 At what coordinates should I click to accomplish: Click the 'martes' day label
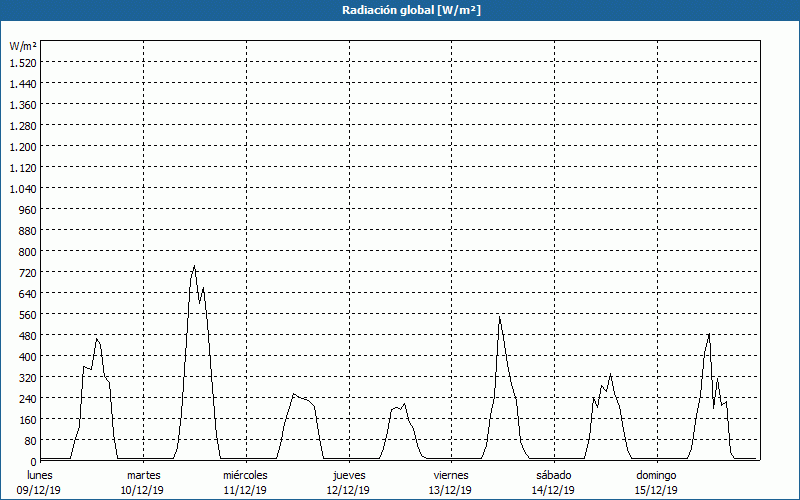click(143, 475)
